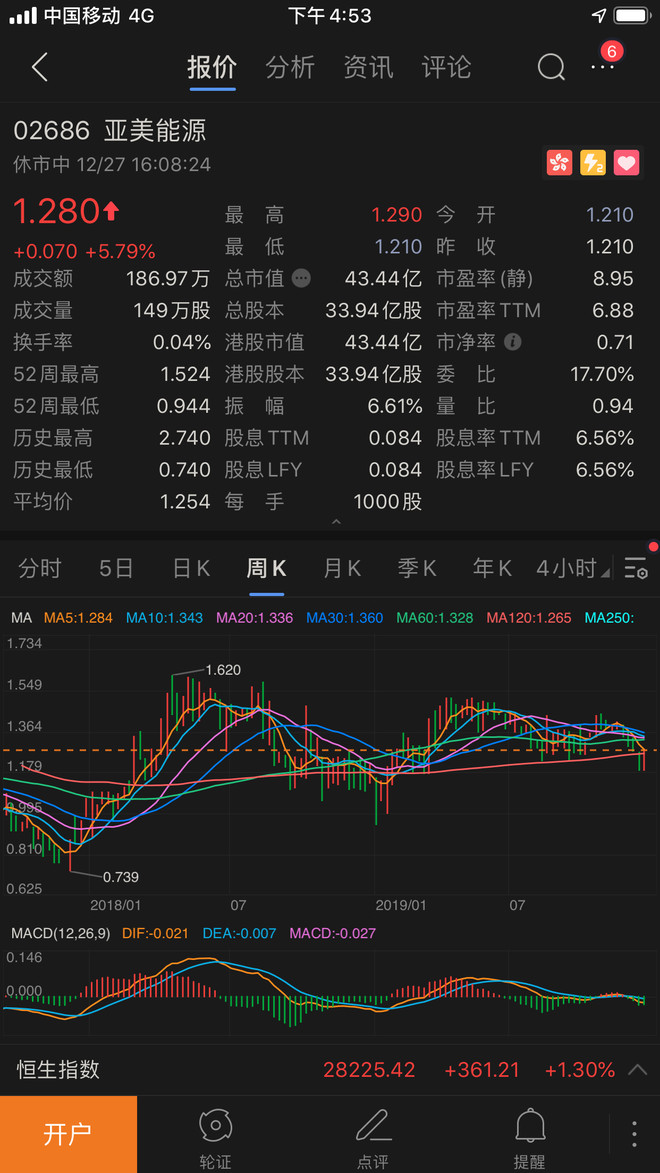Tap the stock title 02686 亚美能源
The height and width of the screenshot is (1173, 660).
(110, 131)
